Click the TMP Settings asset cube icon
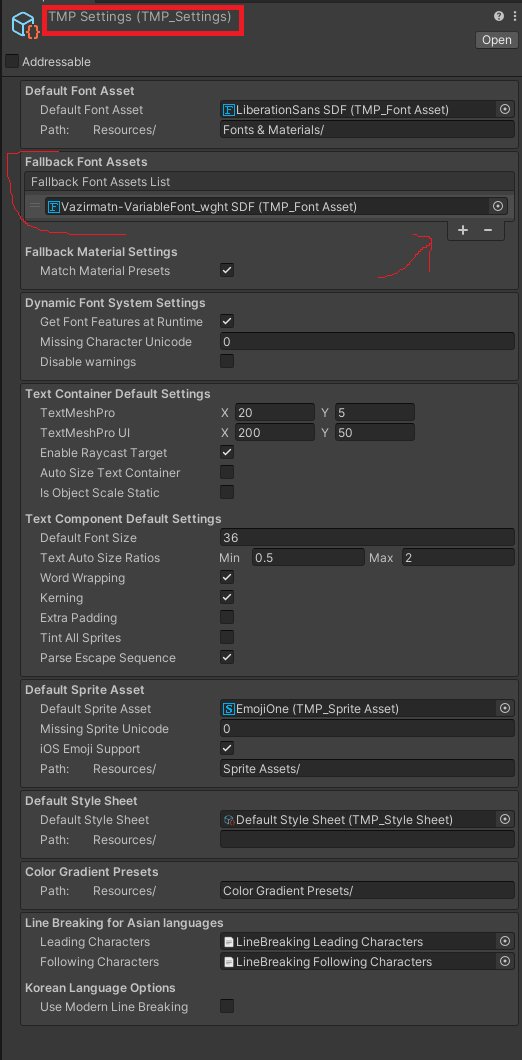Image resolution: width=522 pixels, height=1060 pixels. (x=24, y=24)
